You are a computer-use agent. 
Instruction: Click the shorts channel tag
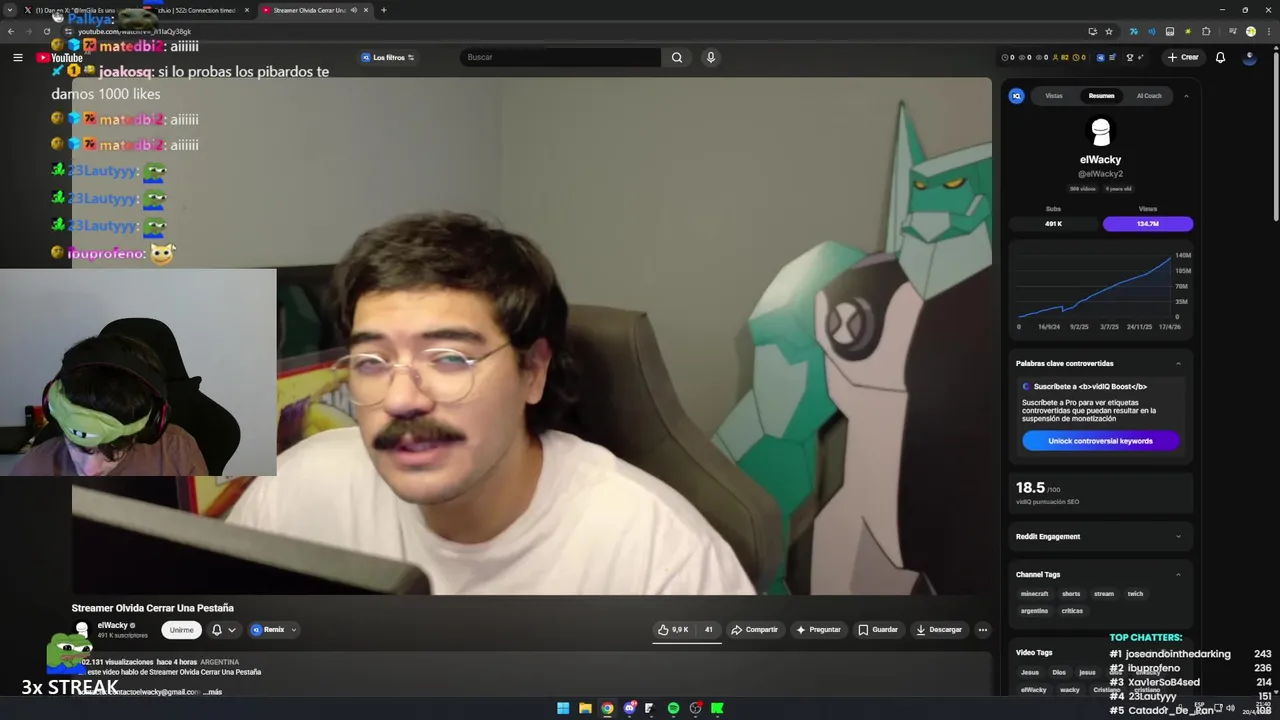1071,594
